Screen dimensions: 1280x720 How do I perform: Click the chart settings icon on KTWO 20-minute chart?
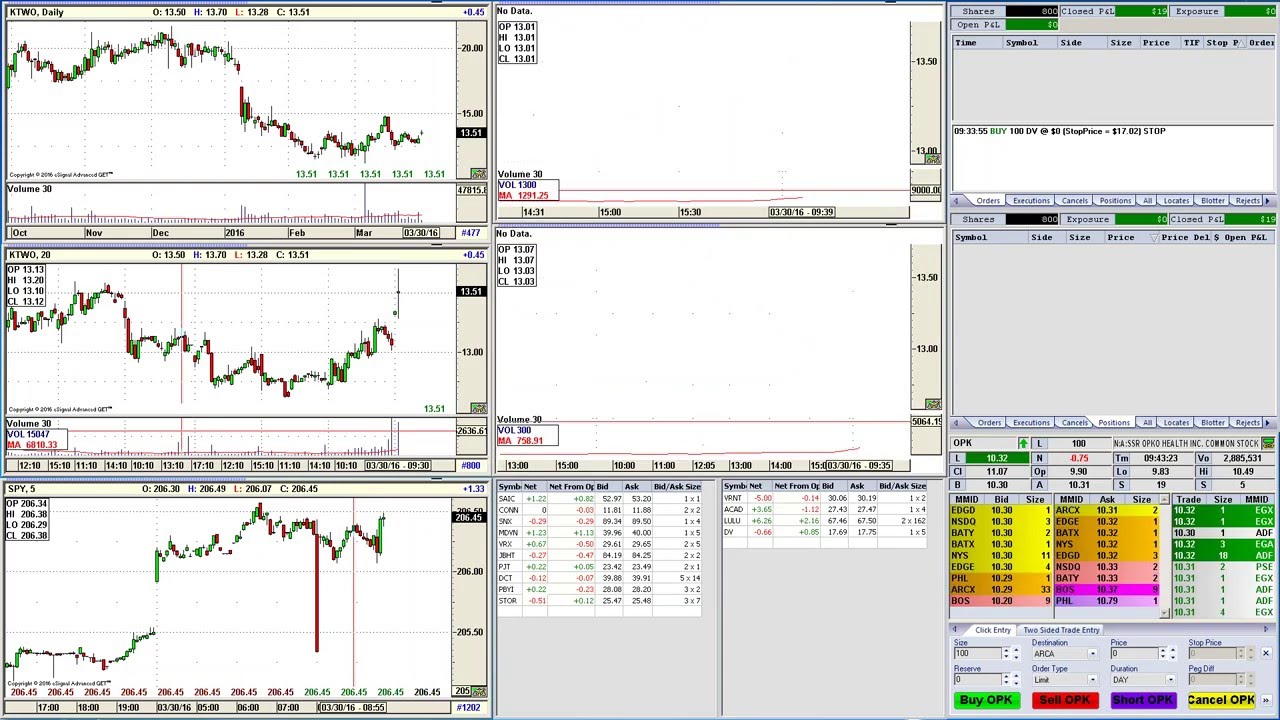coord(478,408)
